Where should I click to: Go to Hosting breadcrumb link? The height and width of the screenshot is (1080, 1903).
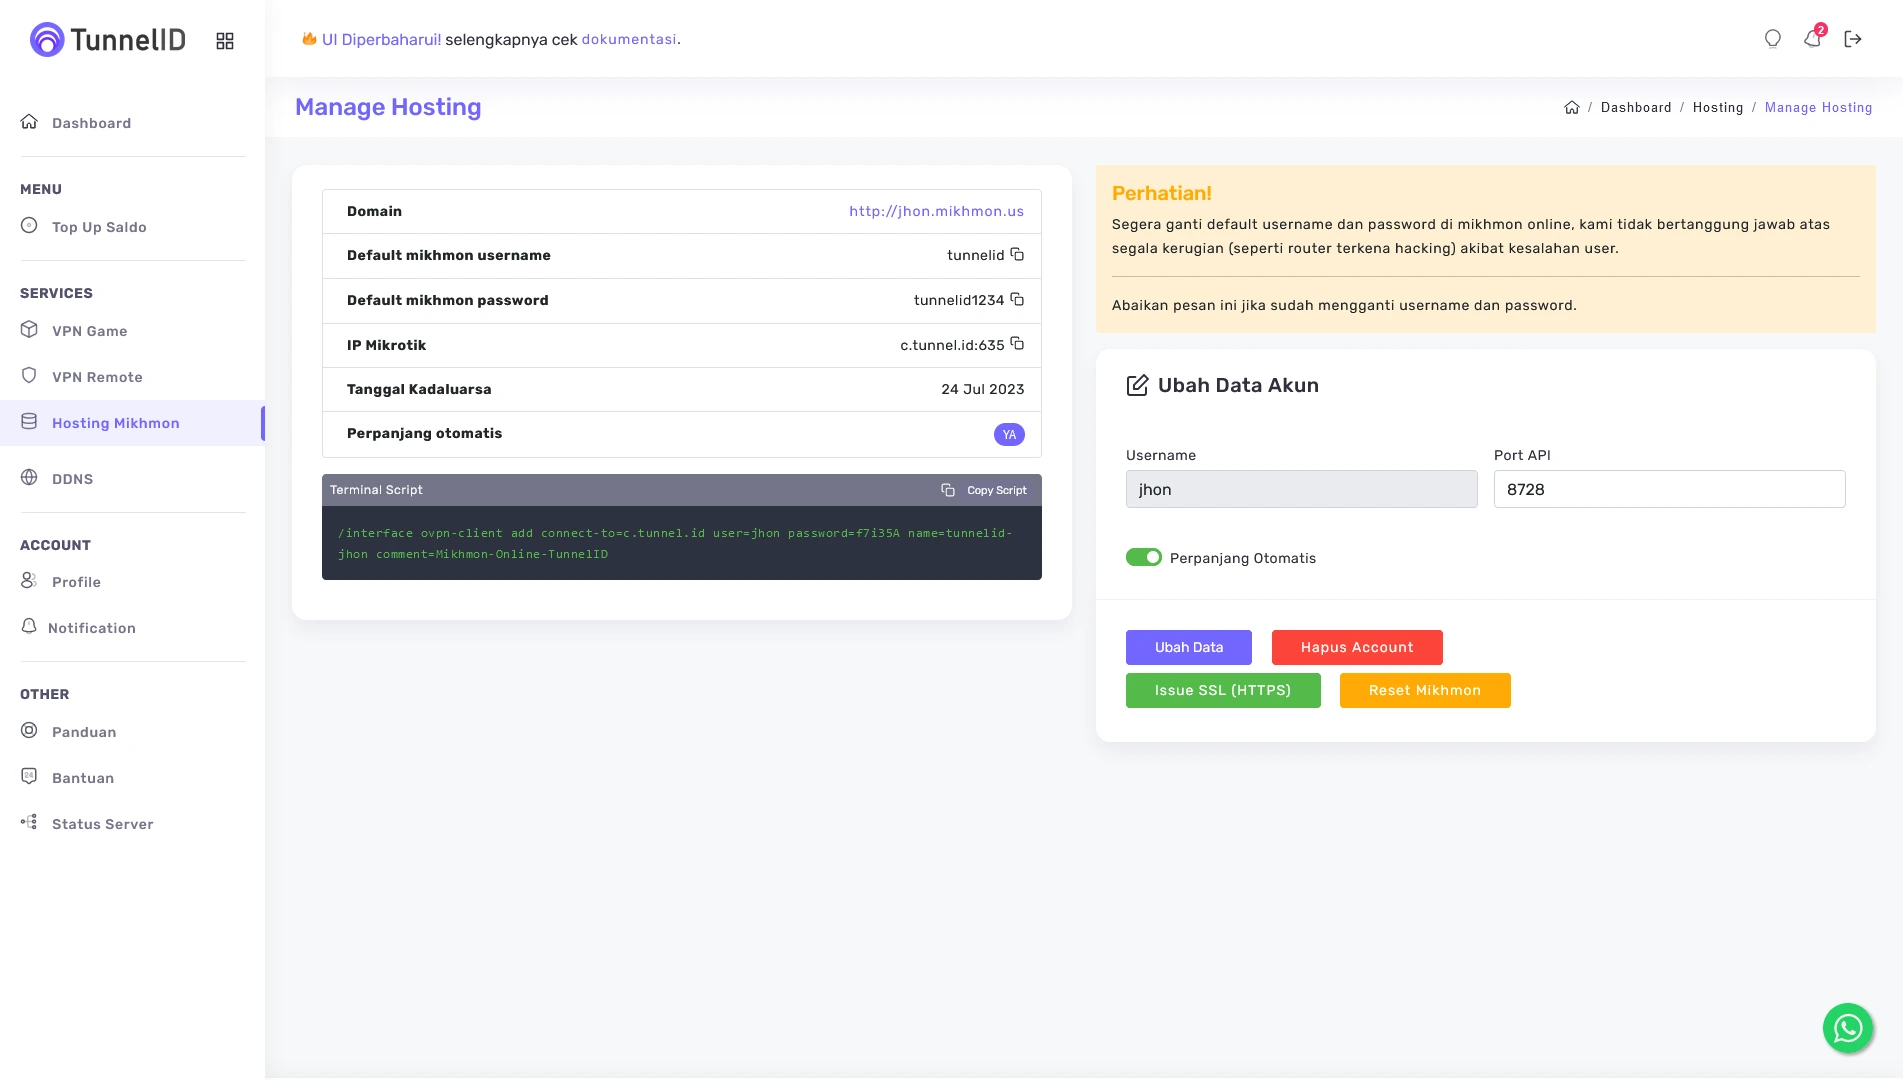coord(1717,107)
